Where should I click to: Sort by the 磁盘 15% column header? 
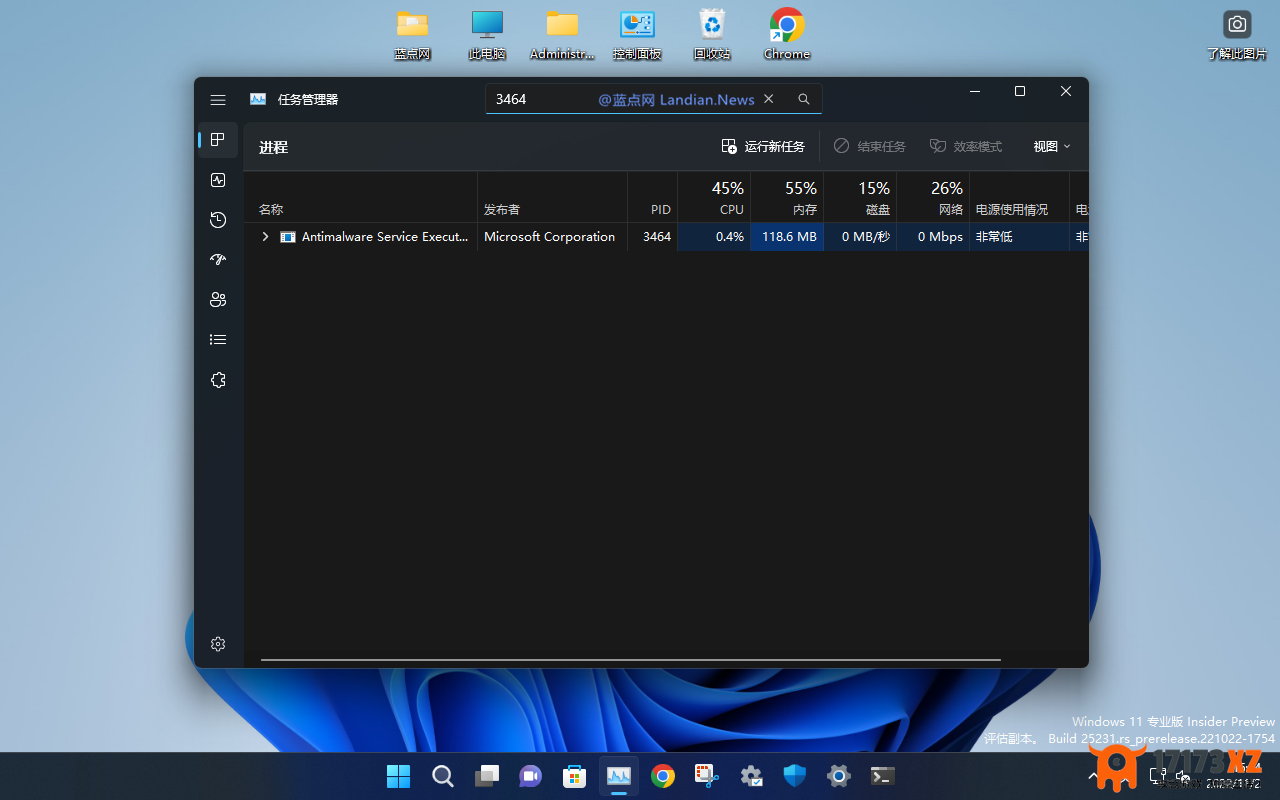[860, 197]
